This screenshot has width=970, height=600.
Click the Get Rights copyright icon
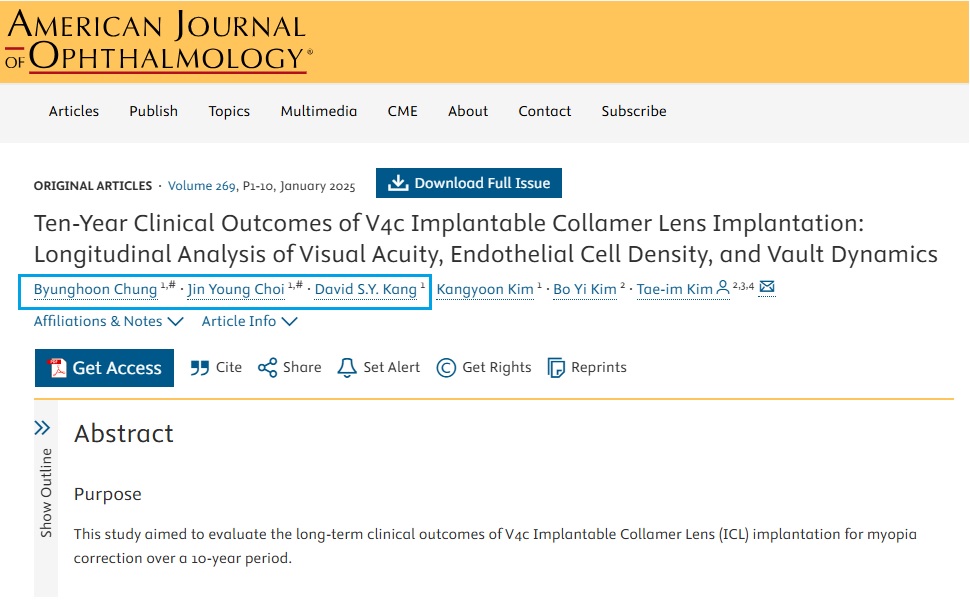(446, 368)
